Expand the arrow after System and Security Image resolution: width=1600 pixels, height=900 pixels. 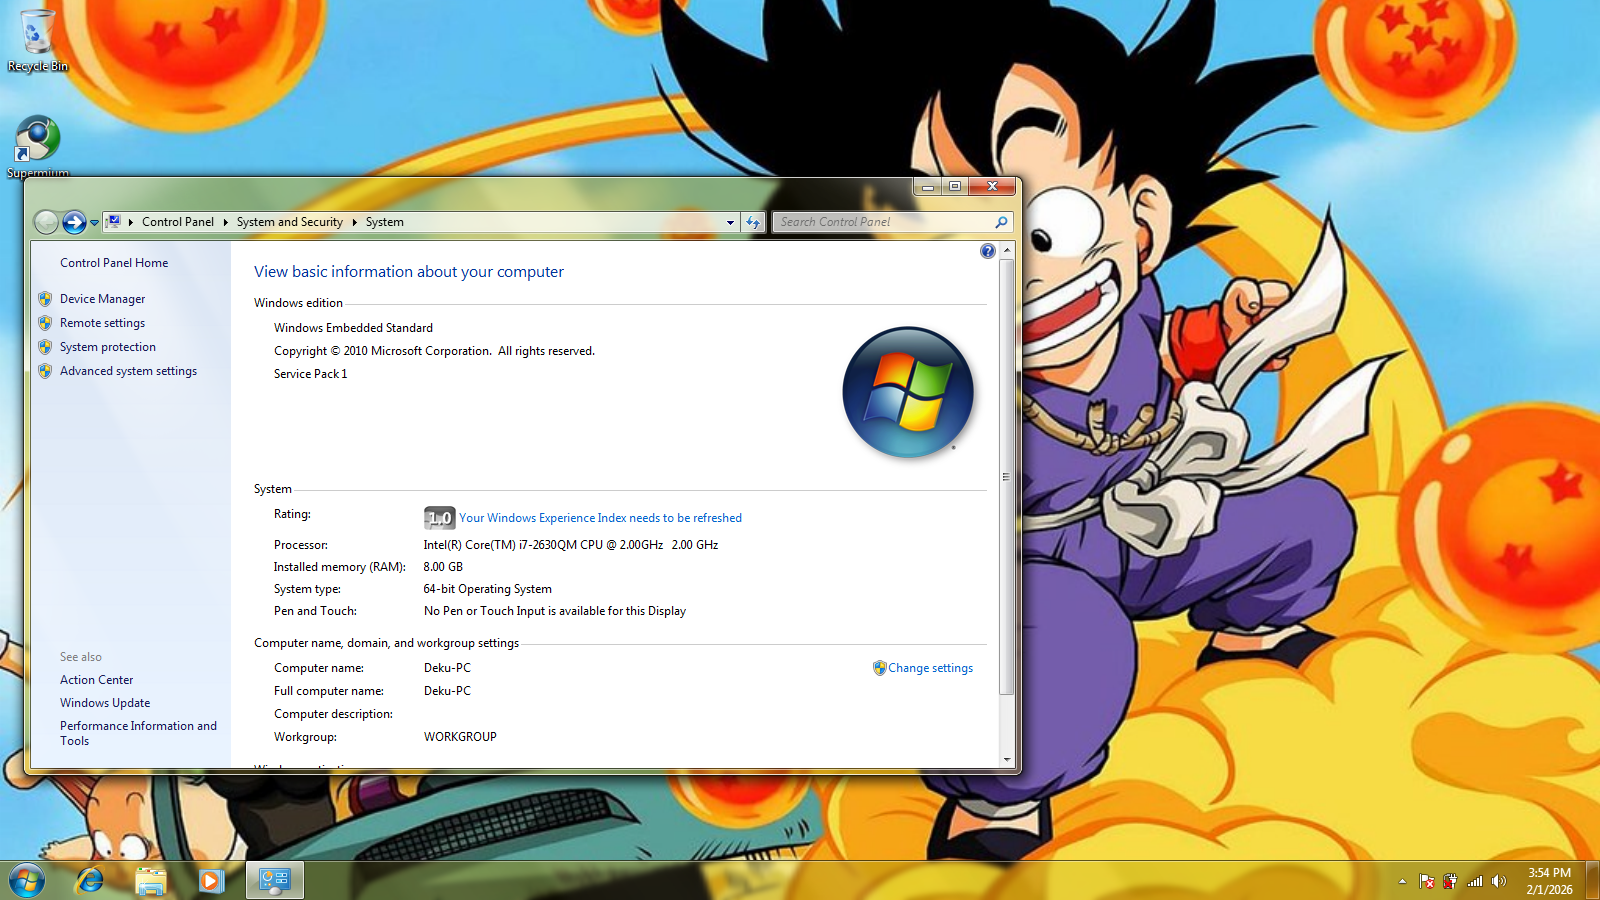354,222
